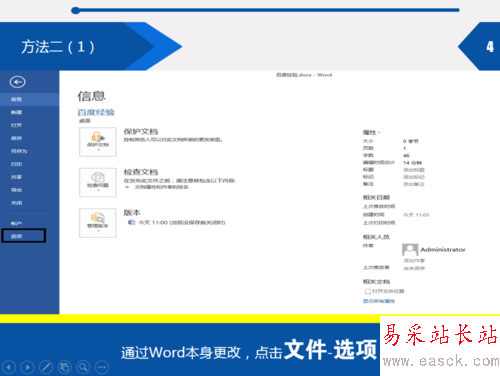Click the 0 字节 size value
Viewport: 500px width, 376px height.
click(411, 141)
